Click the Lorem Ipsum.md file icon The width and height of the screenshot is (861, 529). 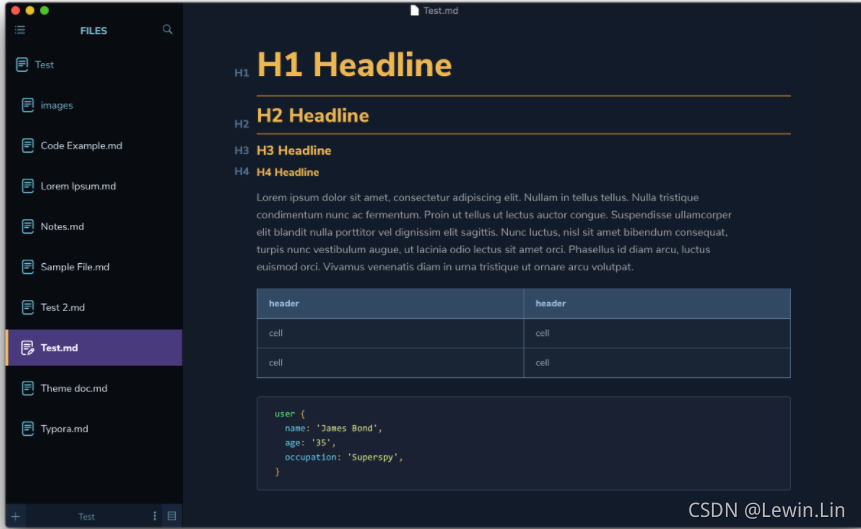tap(27, 186)
